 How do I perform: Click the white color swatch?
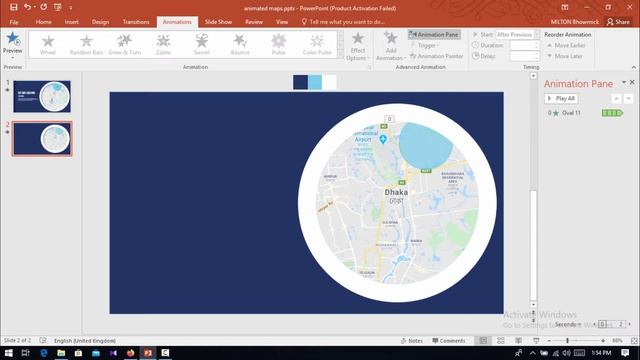pyautogui.click(x=329, y=82)
